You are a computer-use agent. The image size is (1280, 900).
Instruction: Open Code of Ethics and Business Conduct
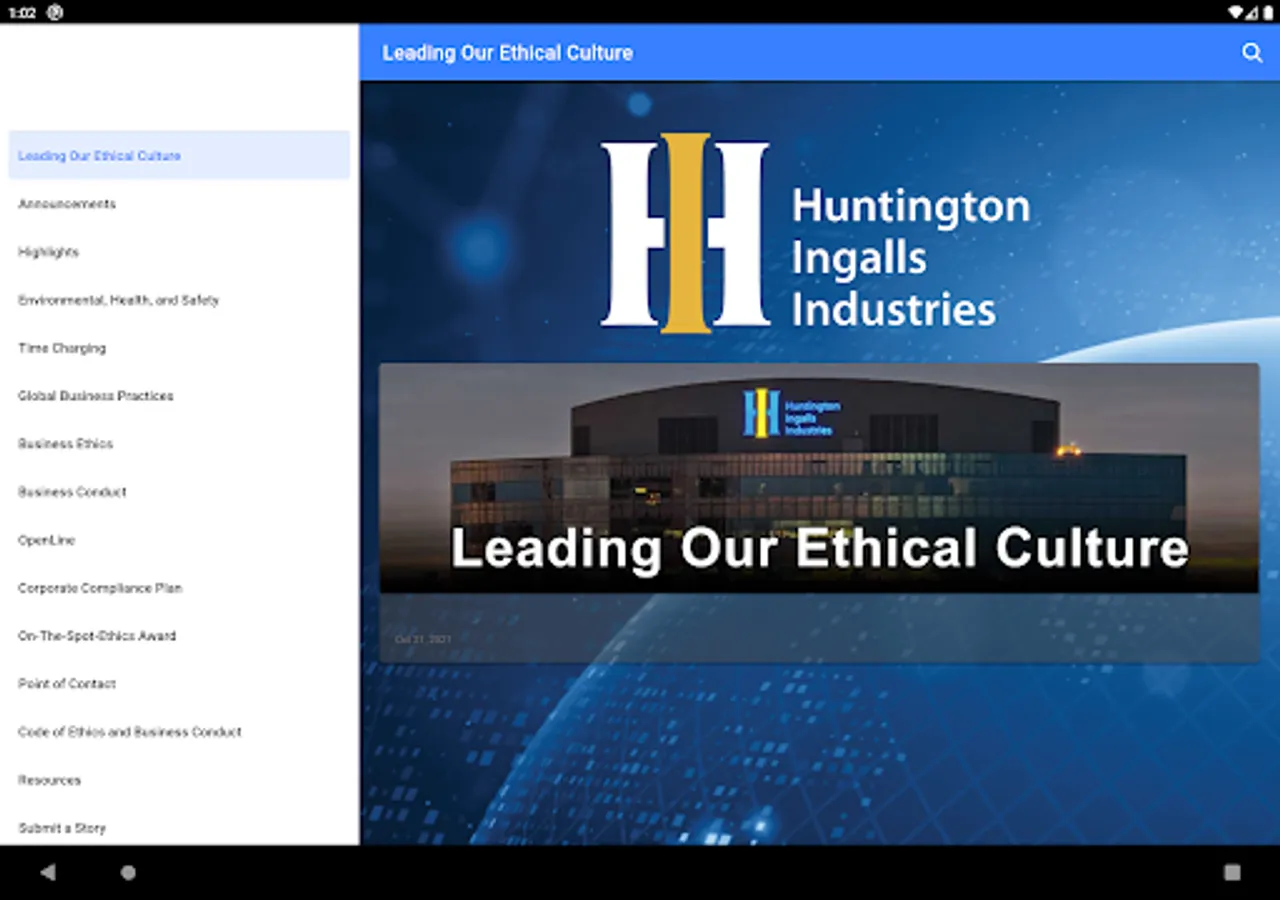[179, 732]
